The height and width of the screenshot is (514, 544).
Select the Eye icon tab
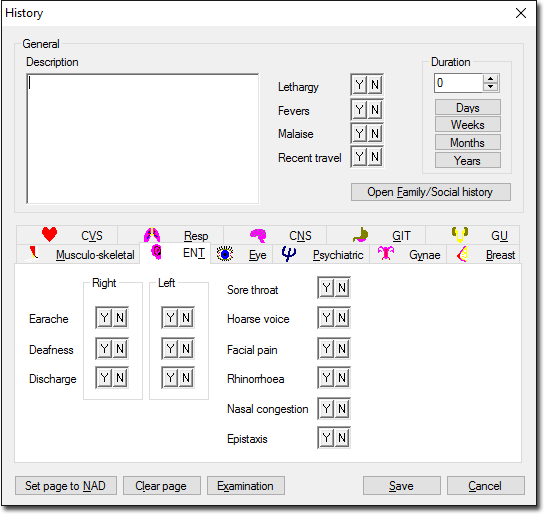(x=225, y=254)
